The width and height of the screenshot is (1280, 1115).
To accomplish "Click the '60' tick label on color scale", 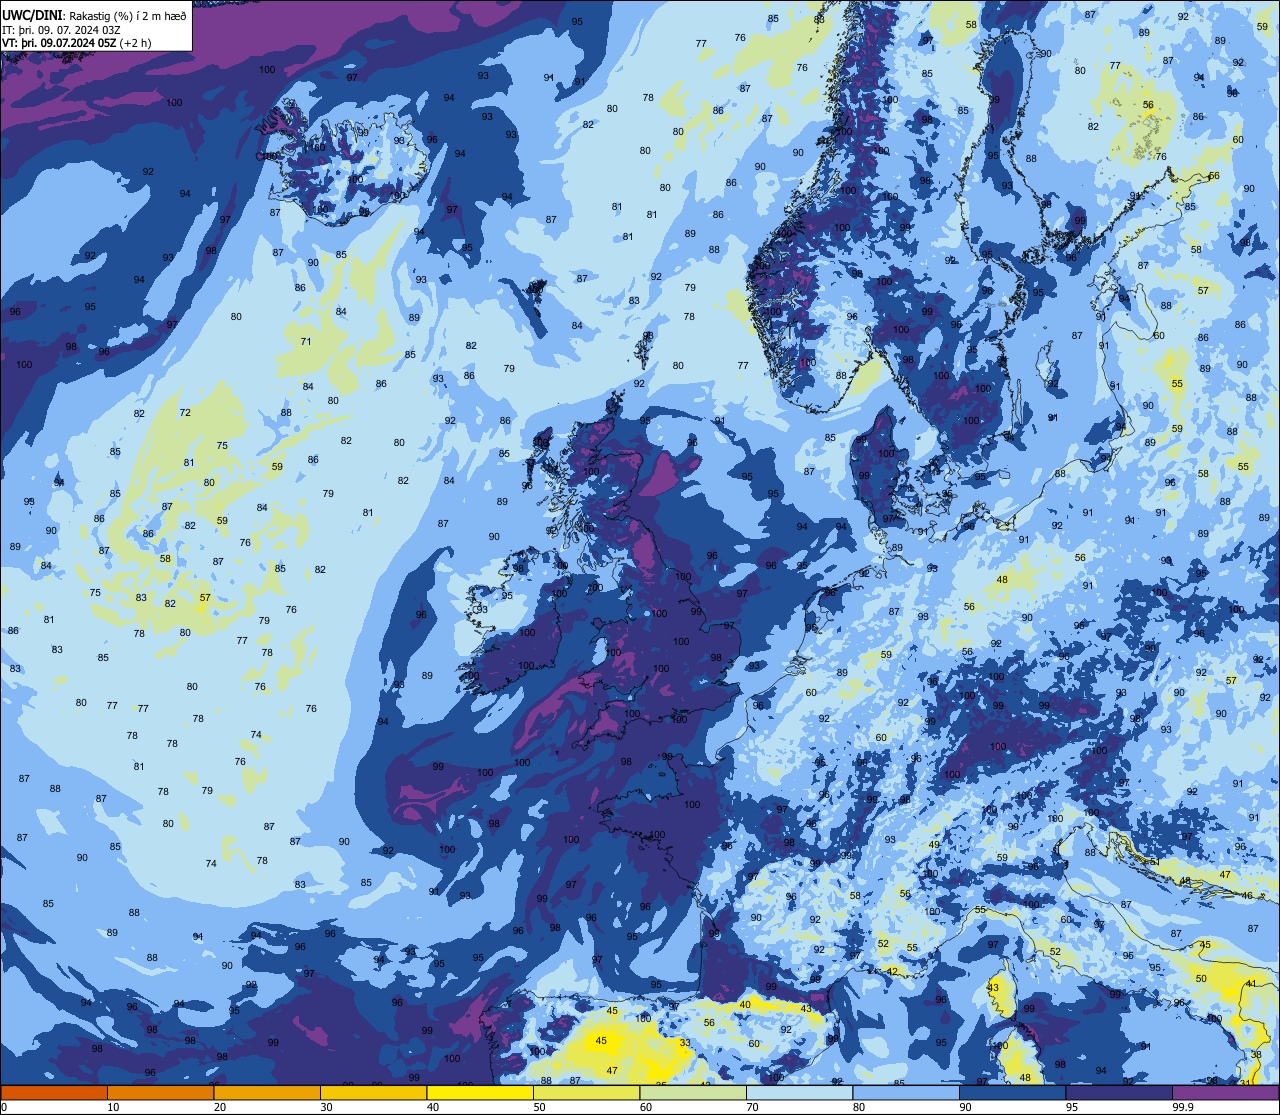I will (646, 1107).
